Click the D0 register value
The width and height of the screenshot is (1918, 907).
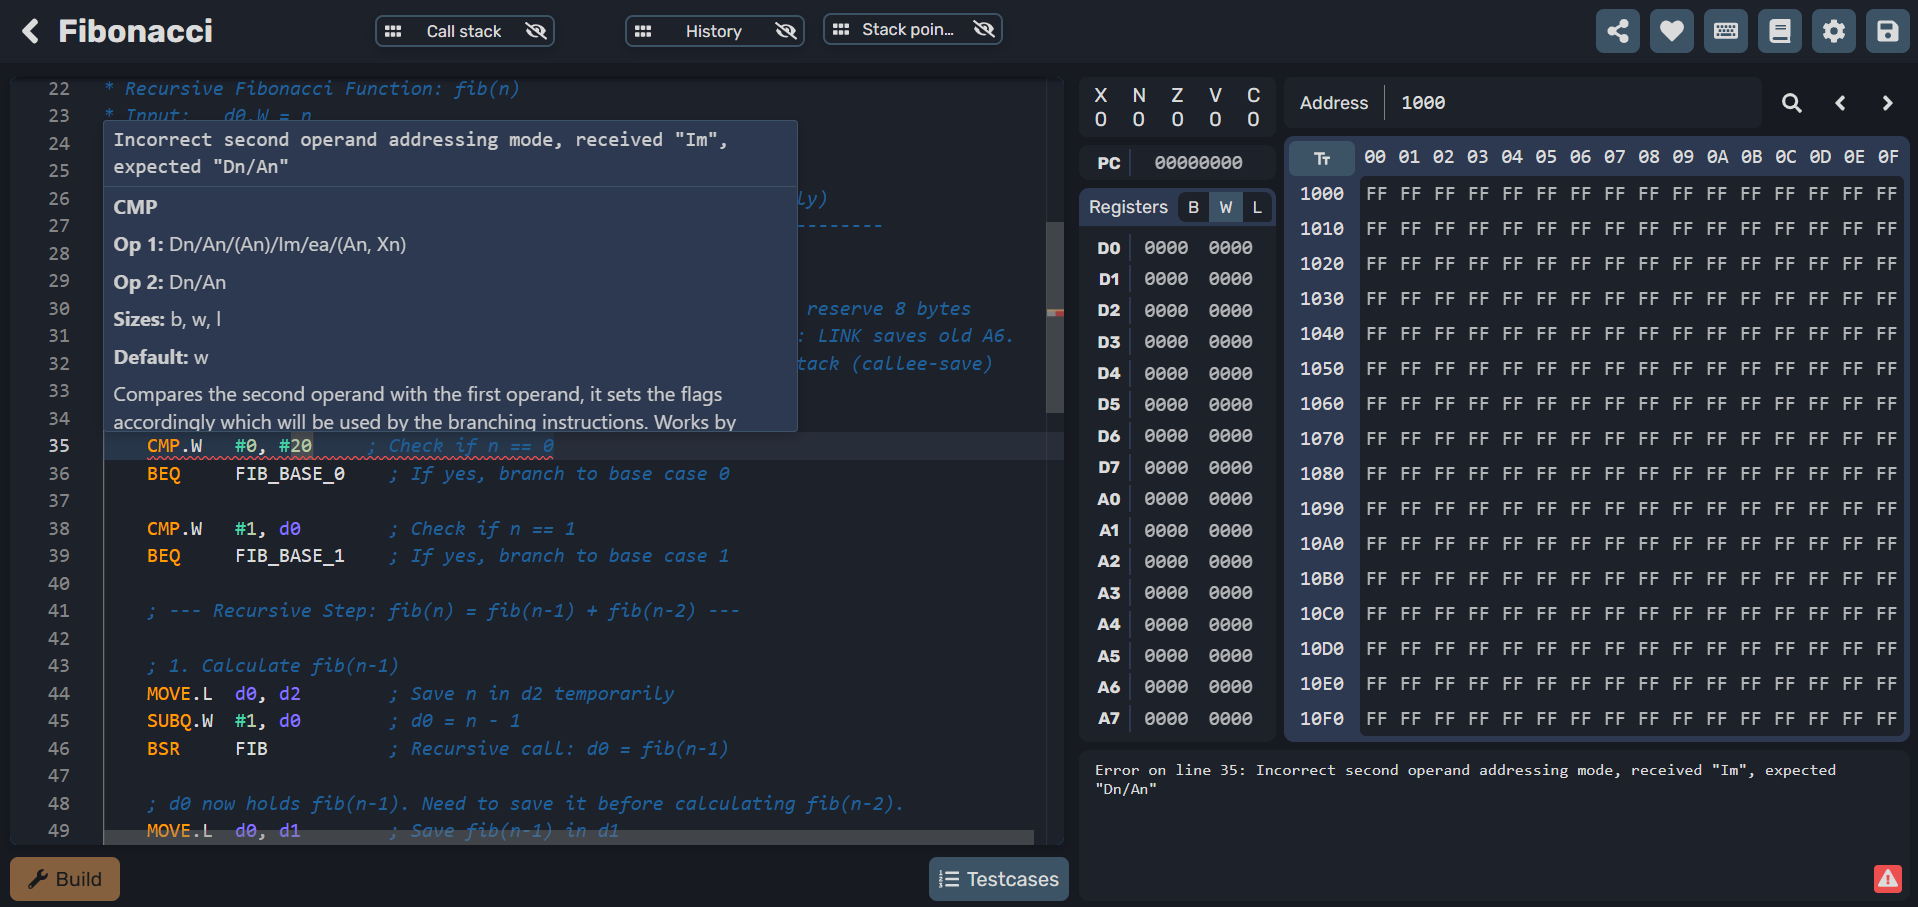coord(1198,248)
